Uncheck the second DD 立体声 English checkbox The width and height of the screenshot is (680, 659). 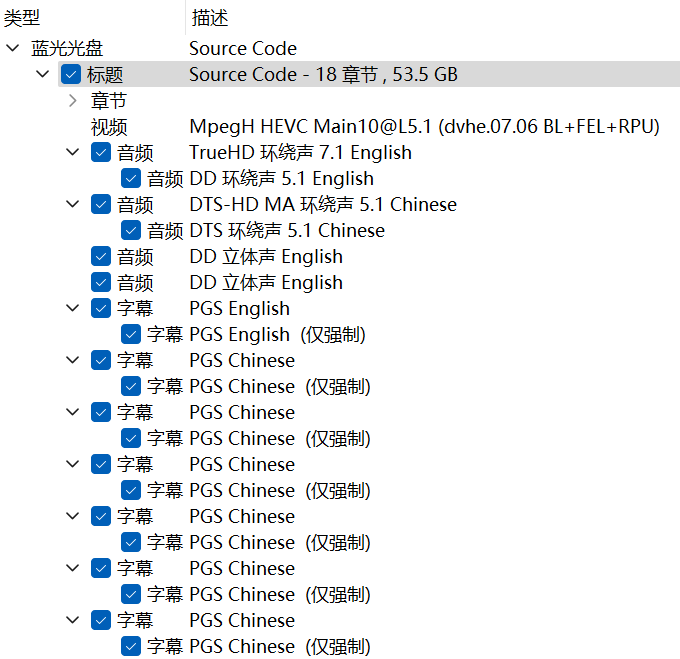(x=101, y=282)
